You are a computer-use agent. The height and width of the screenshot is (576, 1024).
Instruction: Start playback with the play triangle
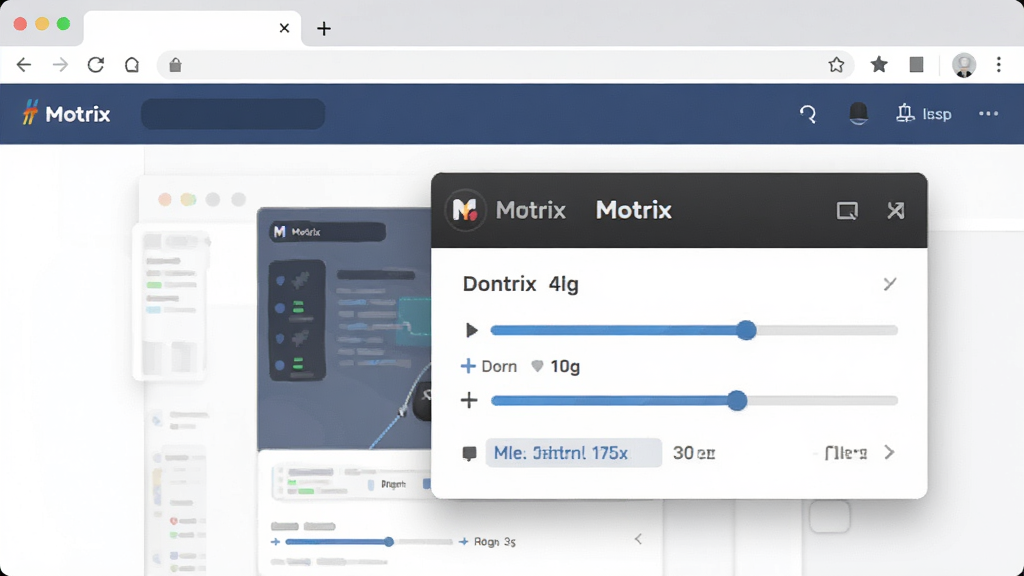pyautogui.click(x=472, y=330)
